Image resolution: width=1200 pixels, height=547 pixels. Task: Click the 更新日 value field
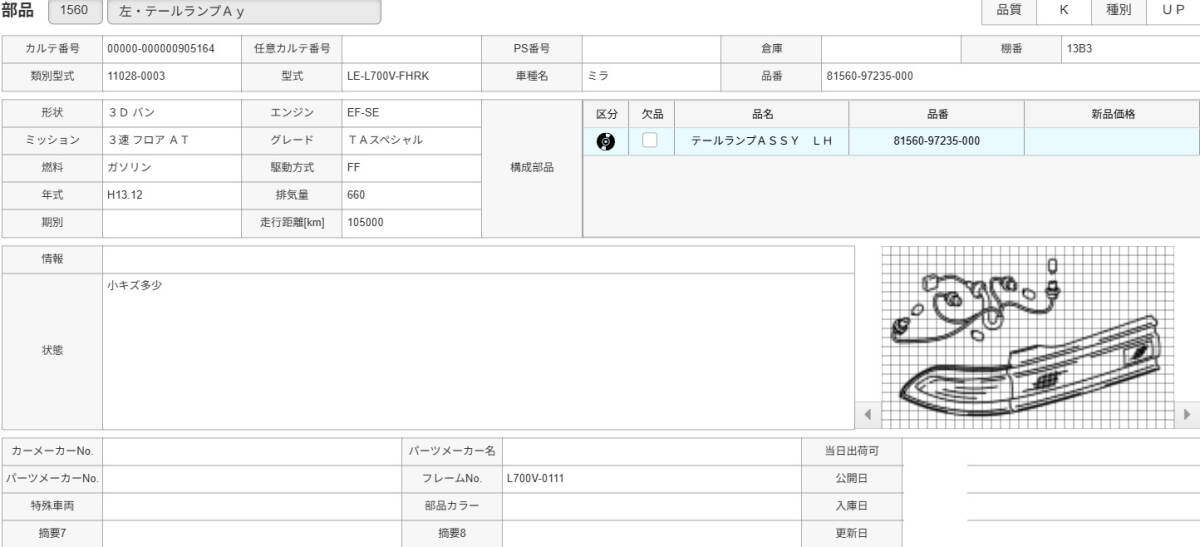[x=1051, y=534]
